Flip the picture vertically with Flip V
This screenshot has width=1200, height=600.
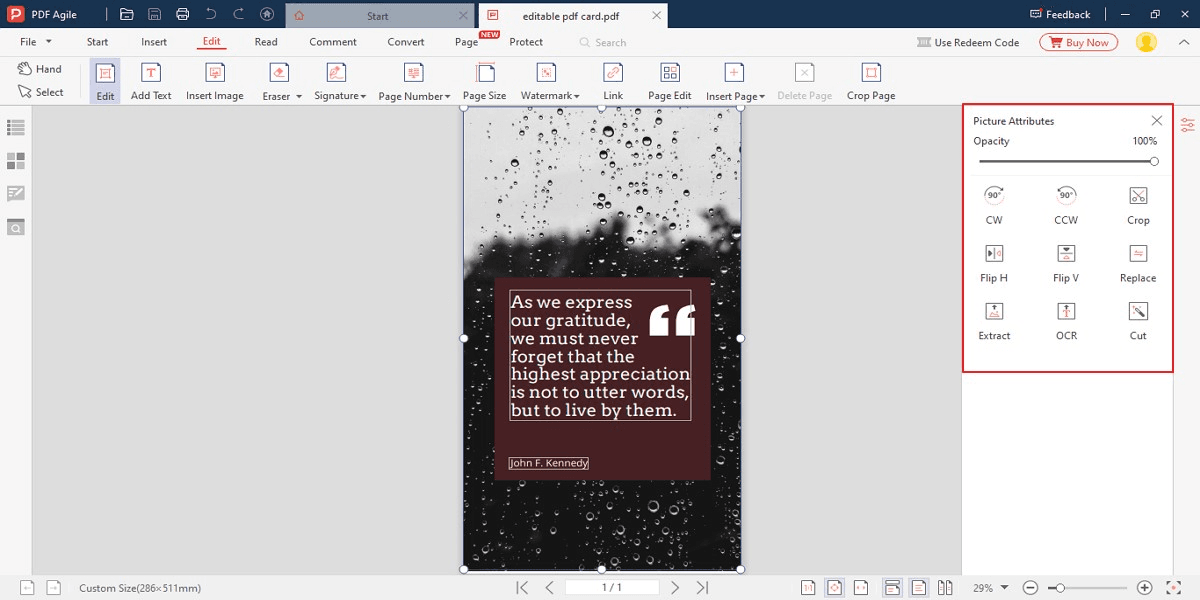1066,264
